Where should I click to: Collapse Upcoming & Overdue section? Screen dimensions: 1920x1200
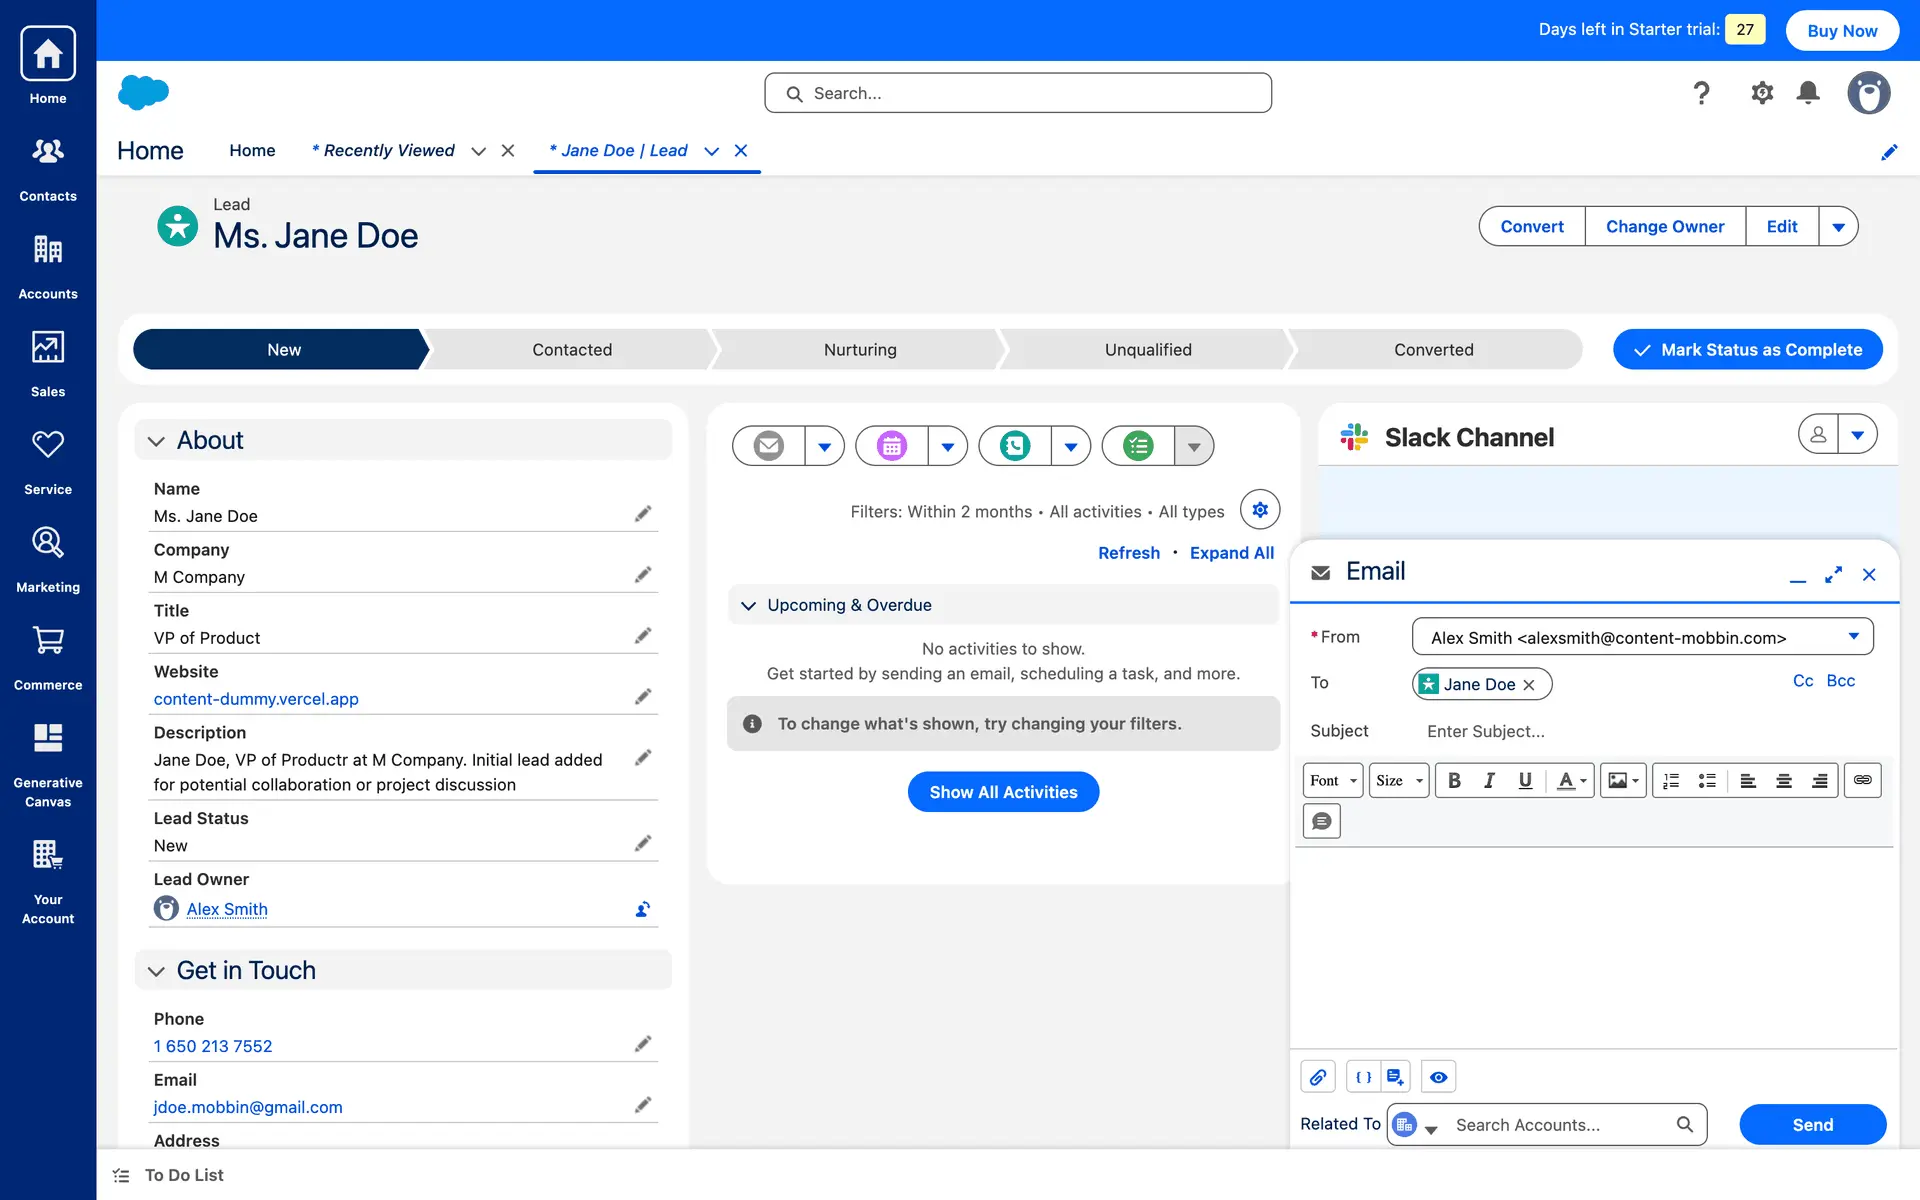tap(748, 606)
